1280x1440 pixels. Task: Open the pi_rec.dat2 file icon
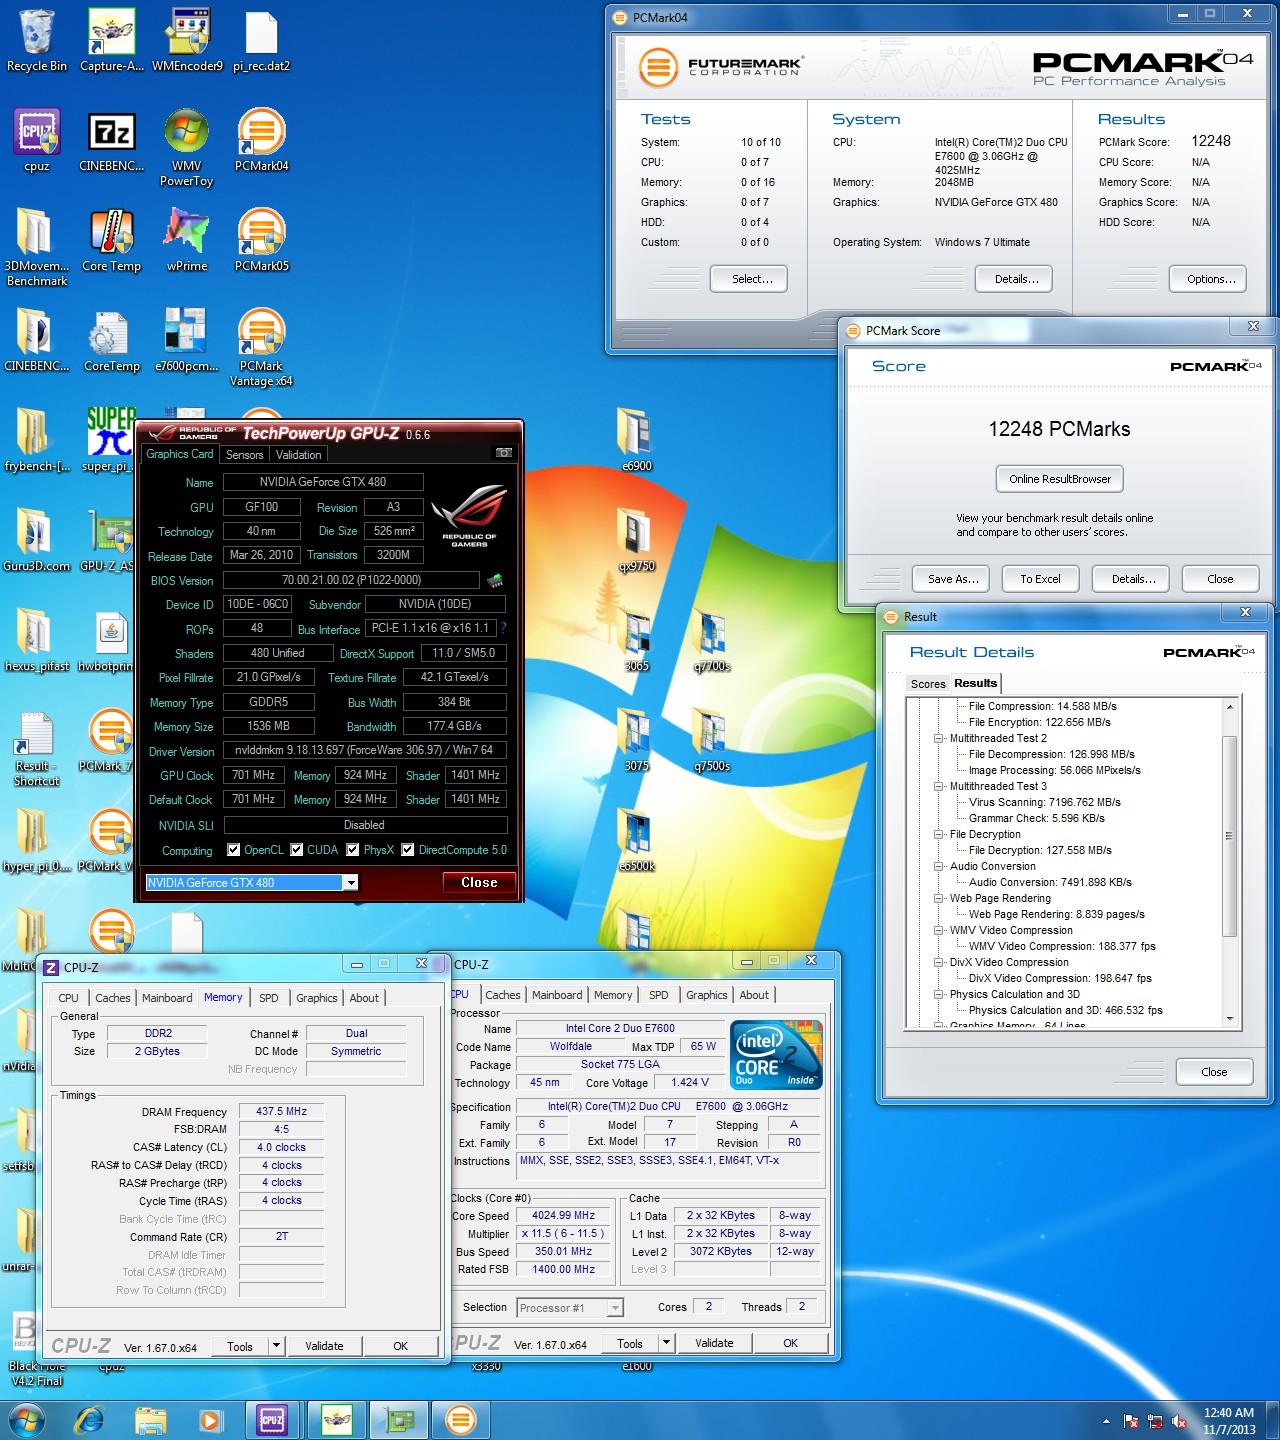tap(261, 40)
